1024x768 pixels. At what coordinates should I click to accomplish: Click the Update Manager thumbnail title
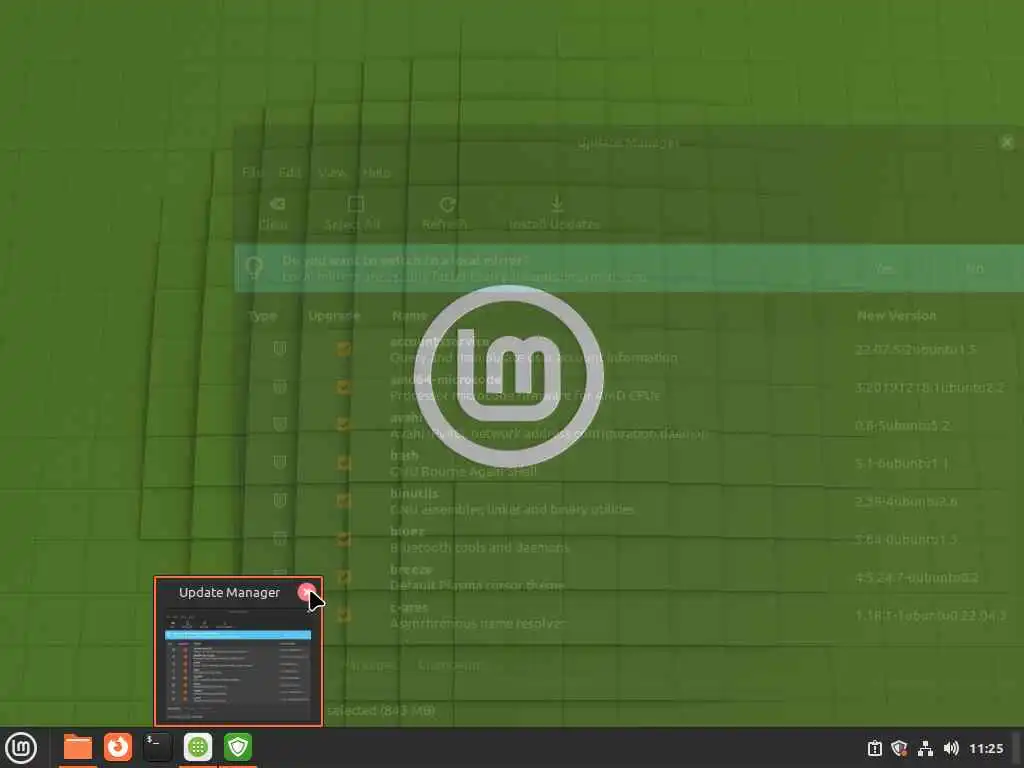(x=229, y=592)
